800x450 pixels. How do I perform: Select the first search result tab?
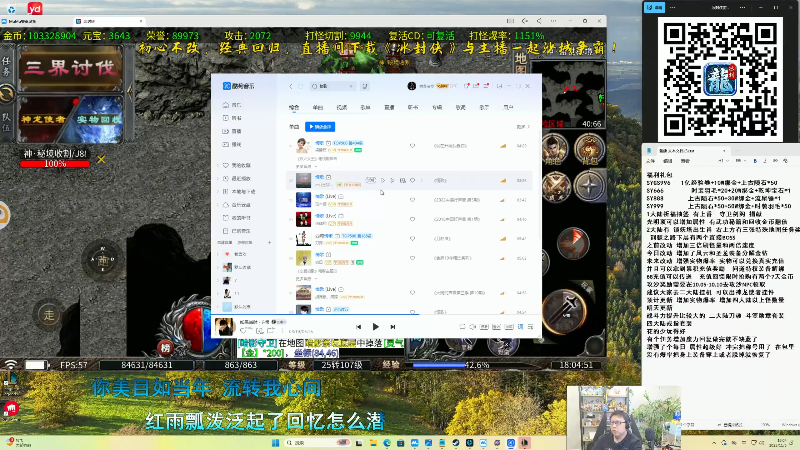(294, 108)
